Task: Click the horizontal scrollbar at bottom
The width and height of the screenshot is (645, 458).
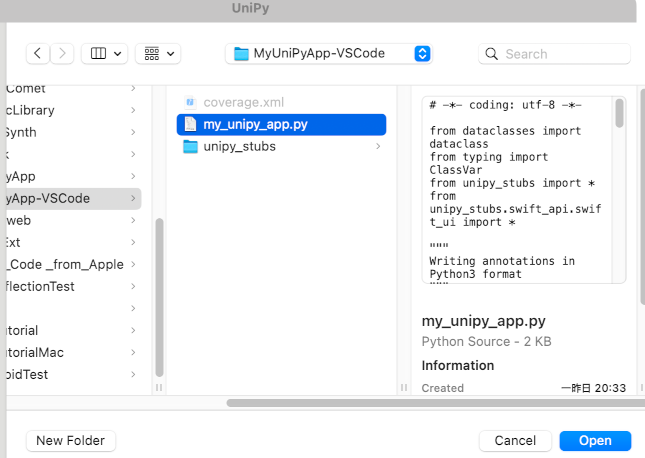Action: pyautogui.click(x=430, y=402)
